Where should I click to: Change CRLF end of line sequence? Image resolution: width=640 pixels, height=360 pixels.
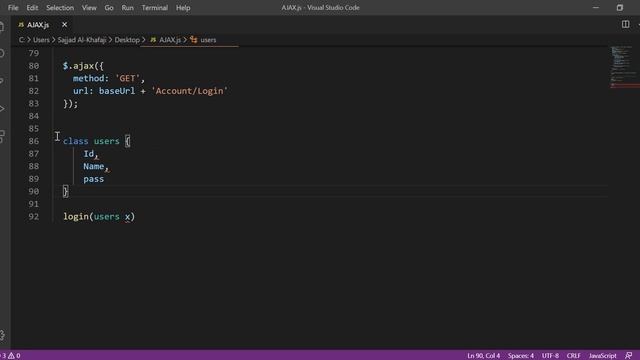coord(573,356)
